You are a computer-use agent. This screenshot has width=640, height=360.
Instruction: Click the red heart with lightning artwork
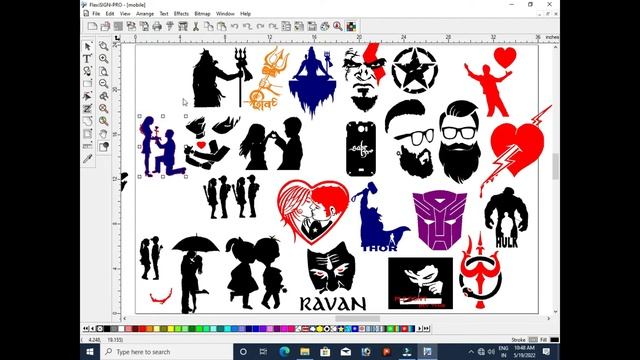(516, 150)
